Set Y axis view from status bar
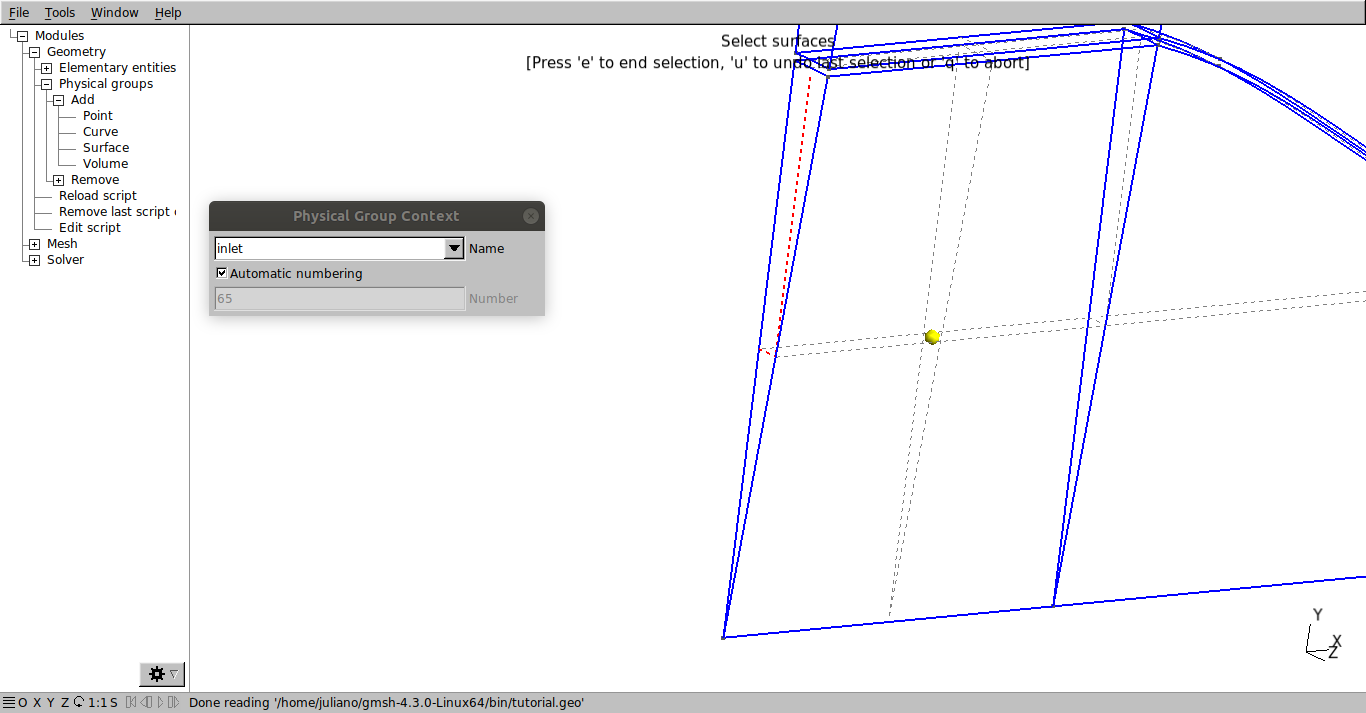 [51, 703]
